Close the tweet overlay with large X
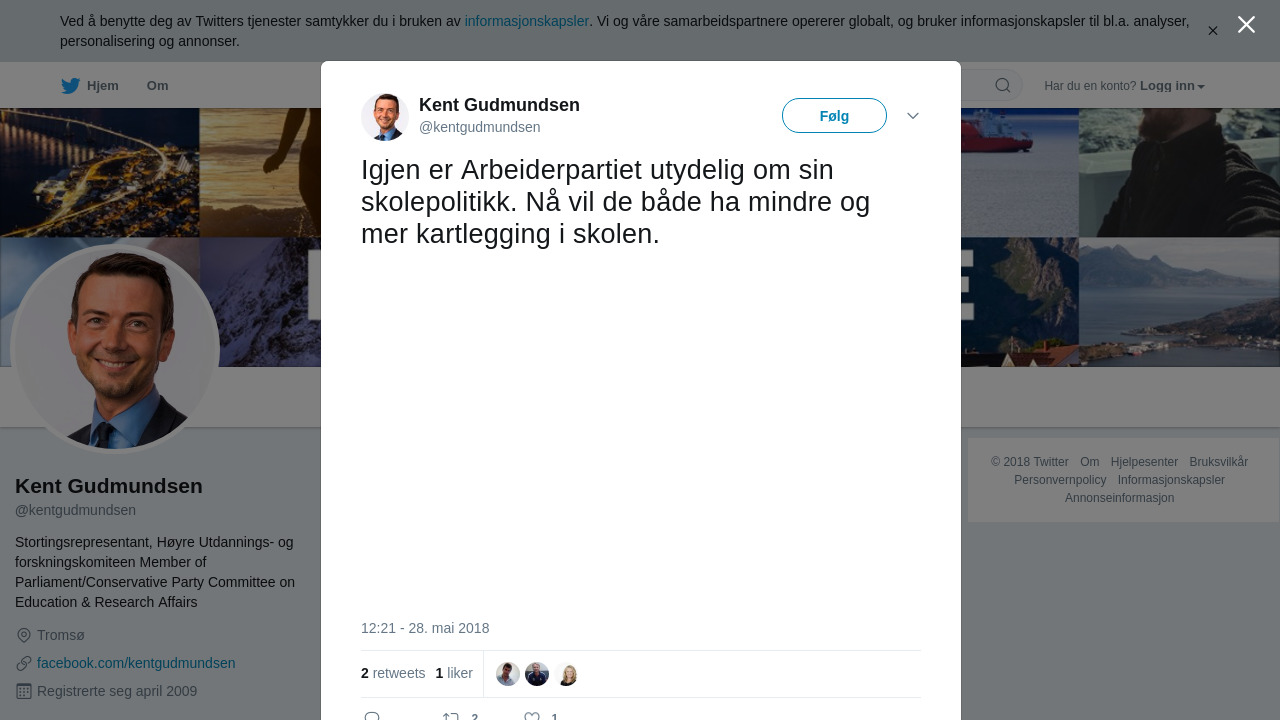The height and width of the screenshot is (720, 1280). [1246, 25]
